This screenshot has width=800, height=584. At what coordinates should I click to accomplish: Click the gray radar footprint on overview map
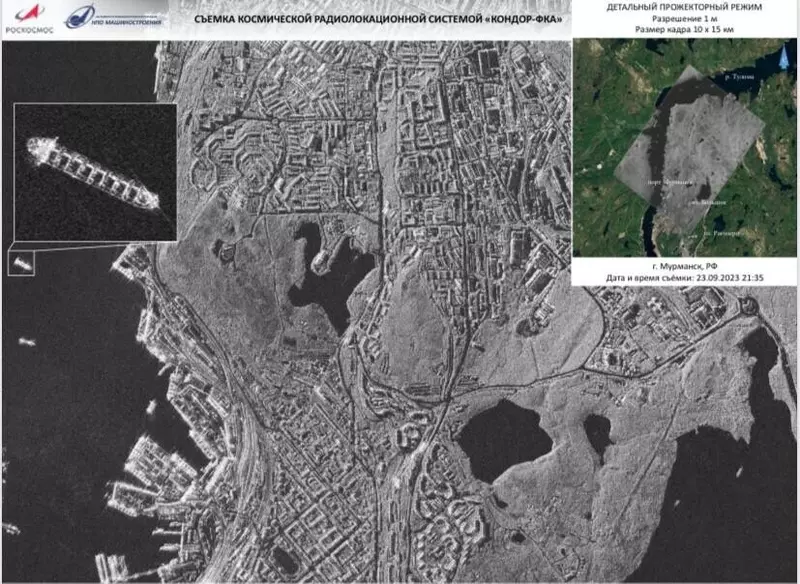tap(690, 140)
